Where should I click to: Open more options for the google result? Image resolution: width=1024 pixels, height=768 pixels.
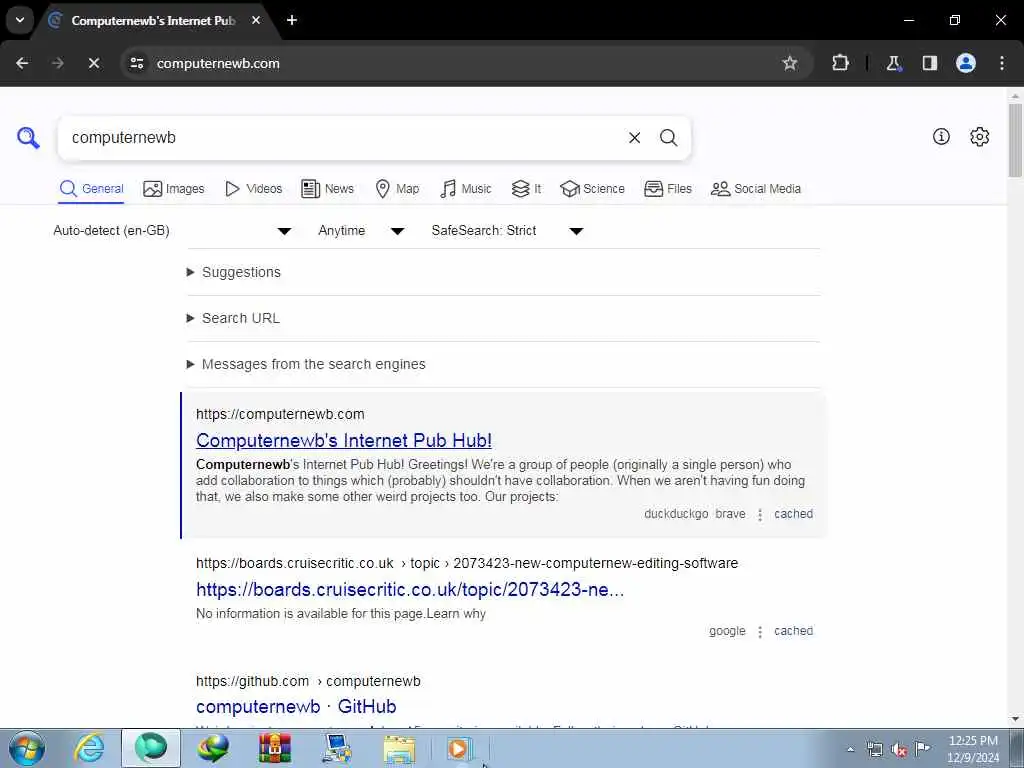[760, 632]
